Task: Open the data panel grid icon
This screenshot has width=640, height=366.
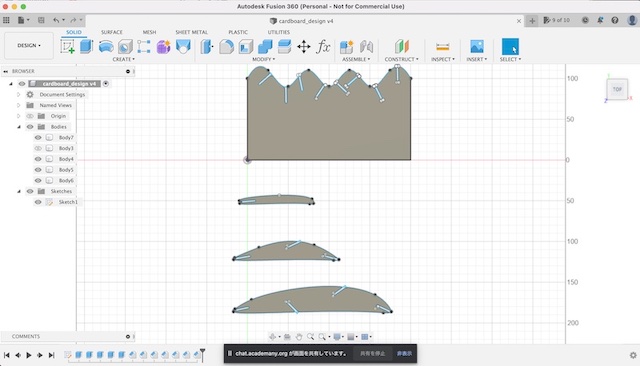Action: pyautogui.click(x=6, y=20)
